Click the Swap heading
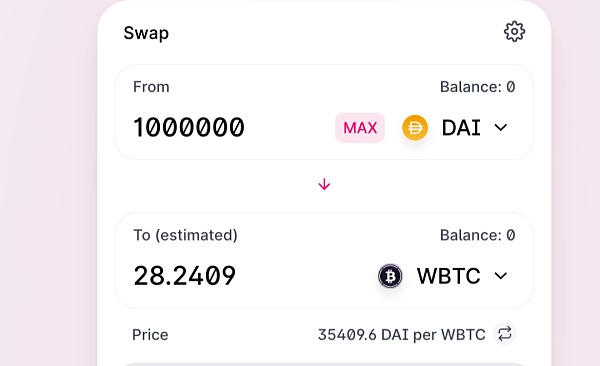The height and width of the screenshot is (366, 600). click(146, 33)
